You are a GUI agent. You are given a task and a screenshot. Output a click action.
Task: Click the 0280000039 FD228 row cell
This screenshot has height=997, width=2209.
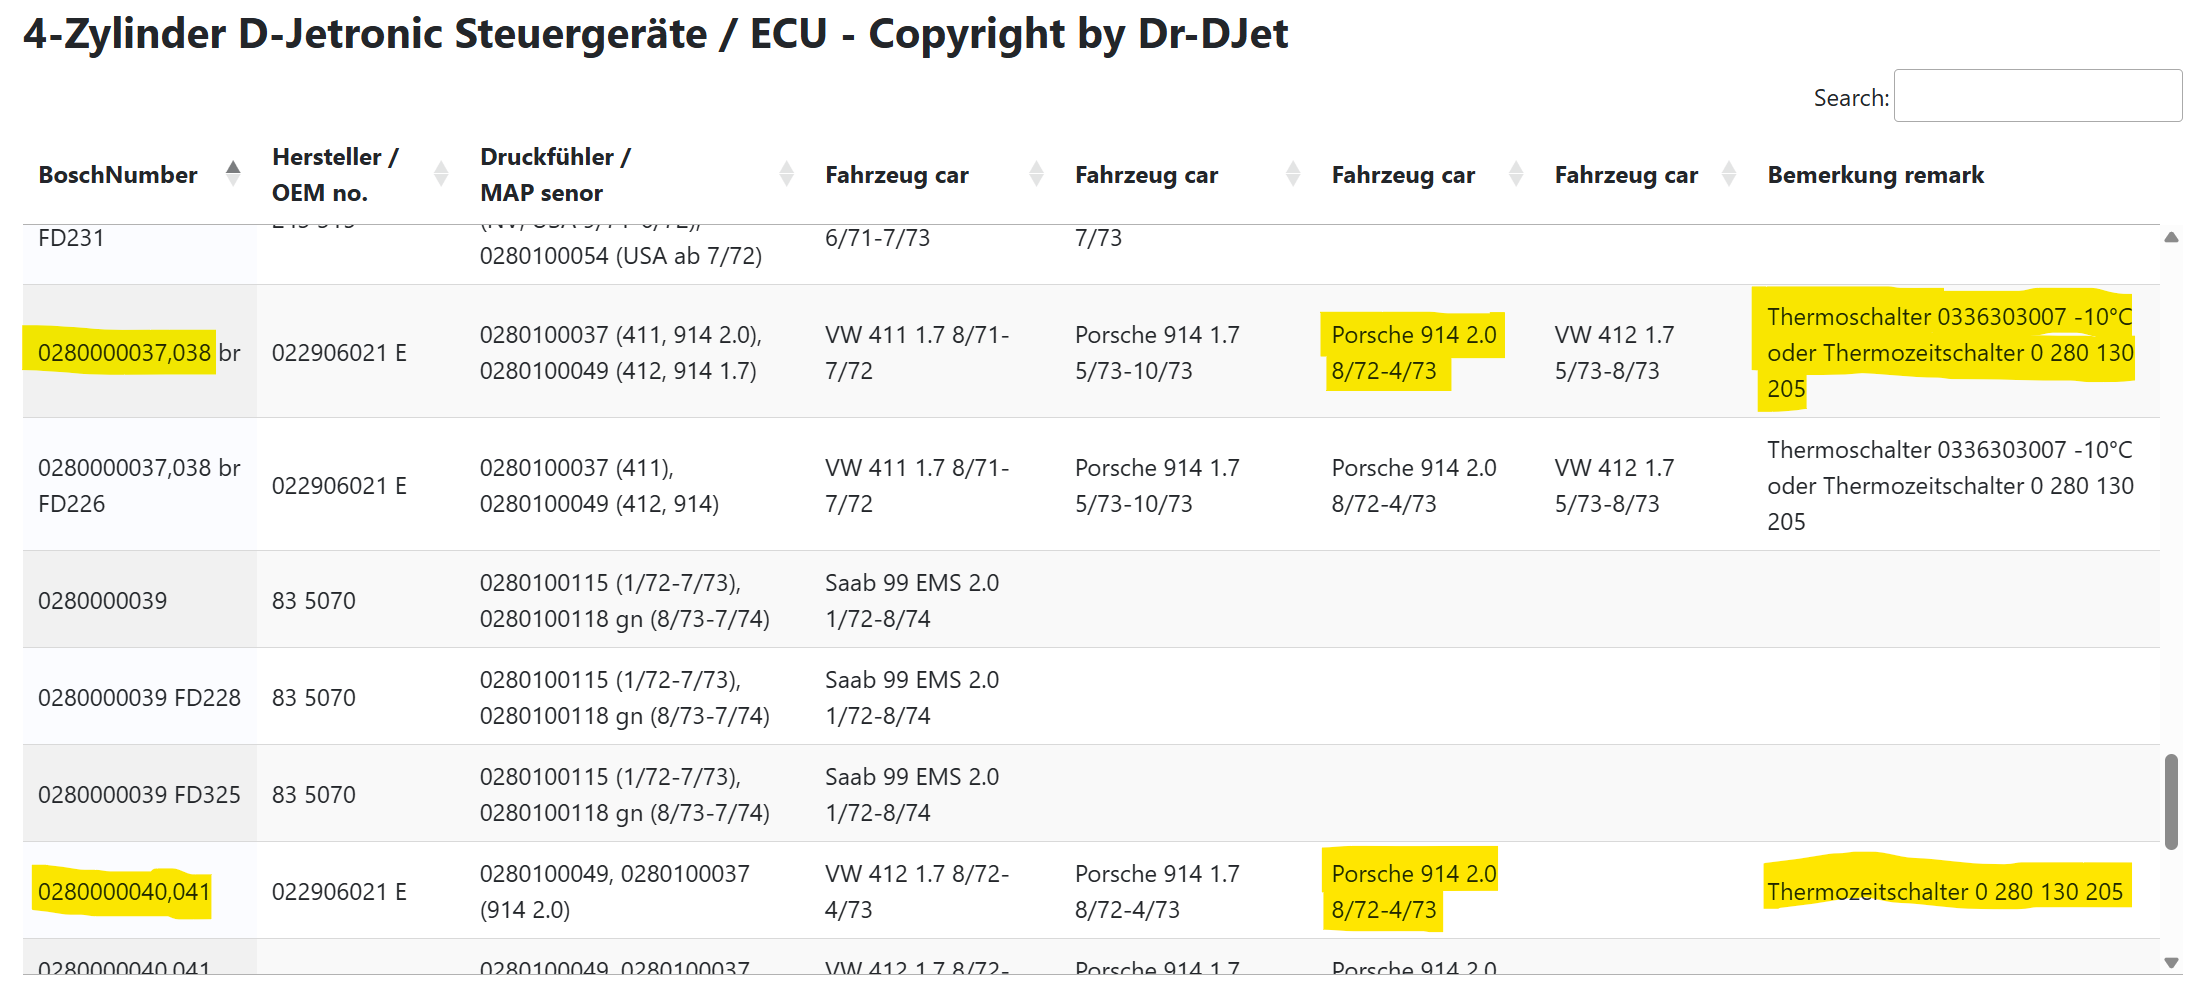pos(139,697)
